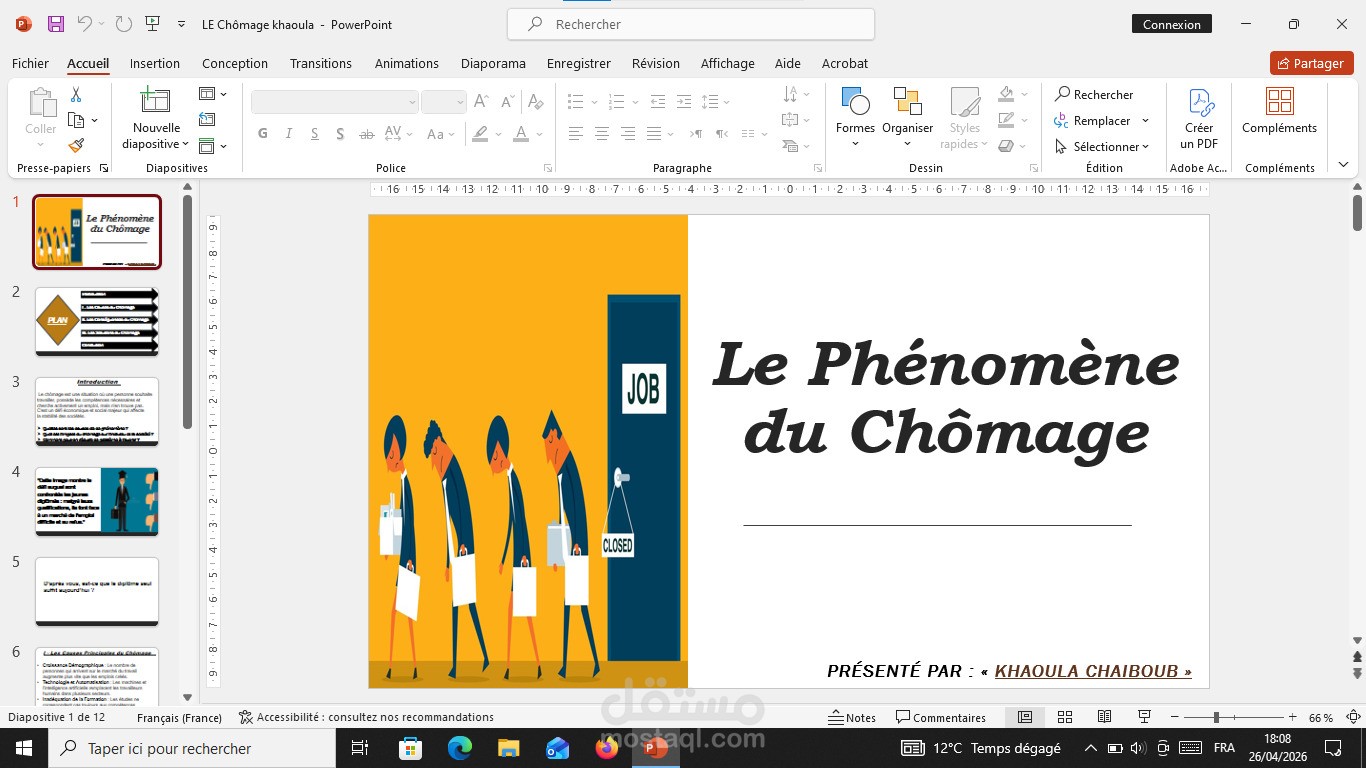Increase font size with the large A icon
Screen dimensions: 1366x768
(x=481, y=102)
